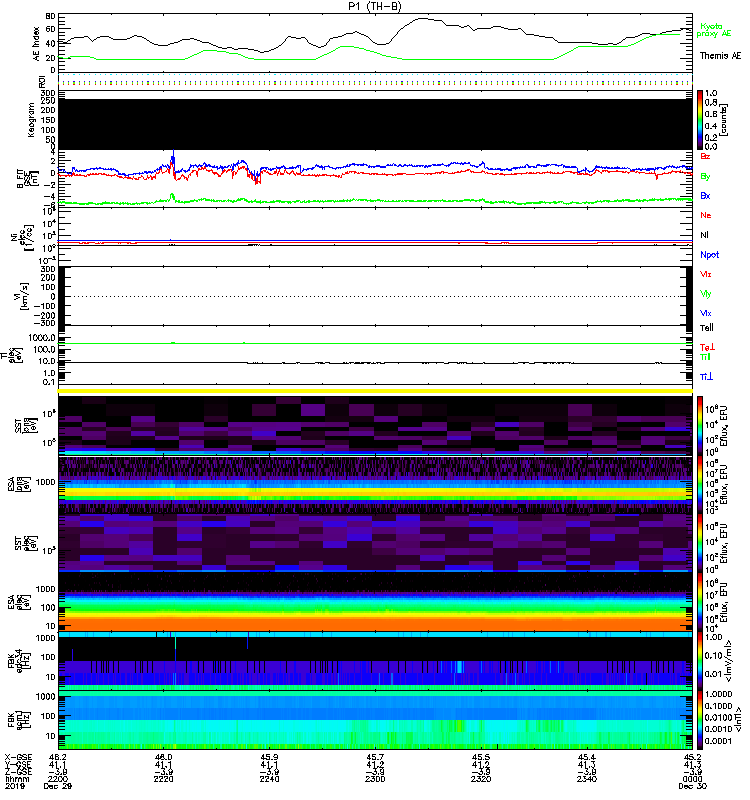
Task: Click the "46.2" X-GSE value
Action: coord(58,757)
